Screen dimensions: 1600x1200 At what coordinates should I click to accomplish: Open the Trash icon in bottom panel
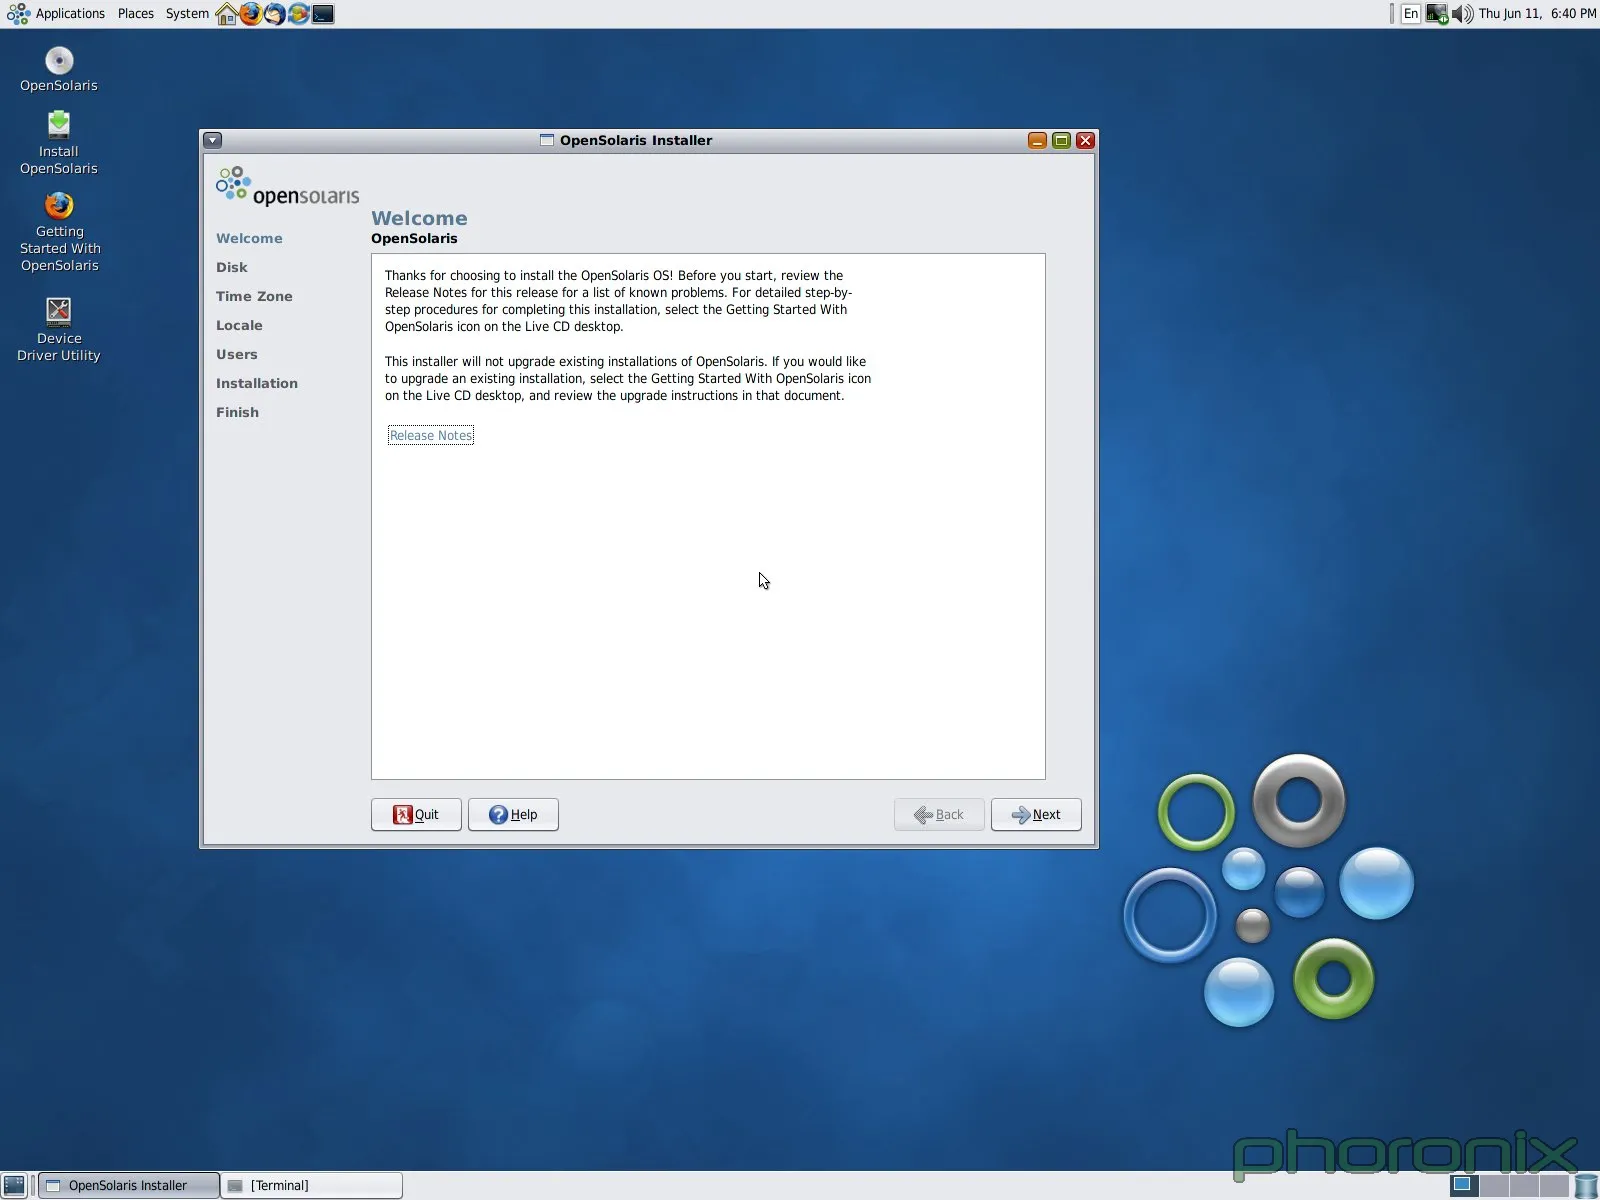(1586, 1186)
